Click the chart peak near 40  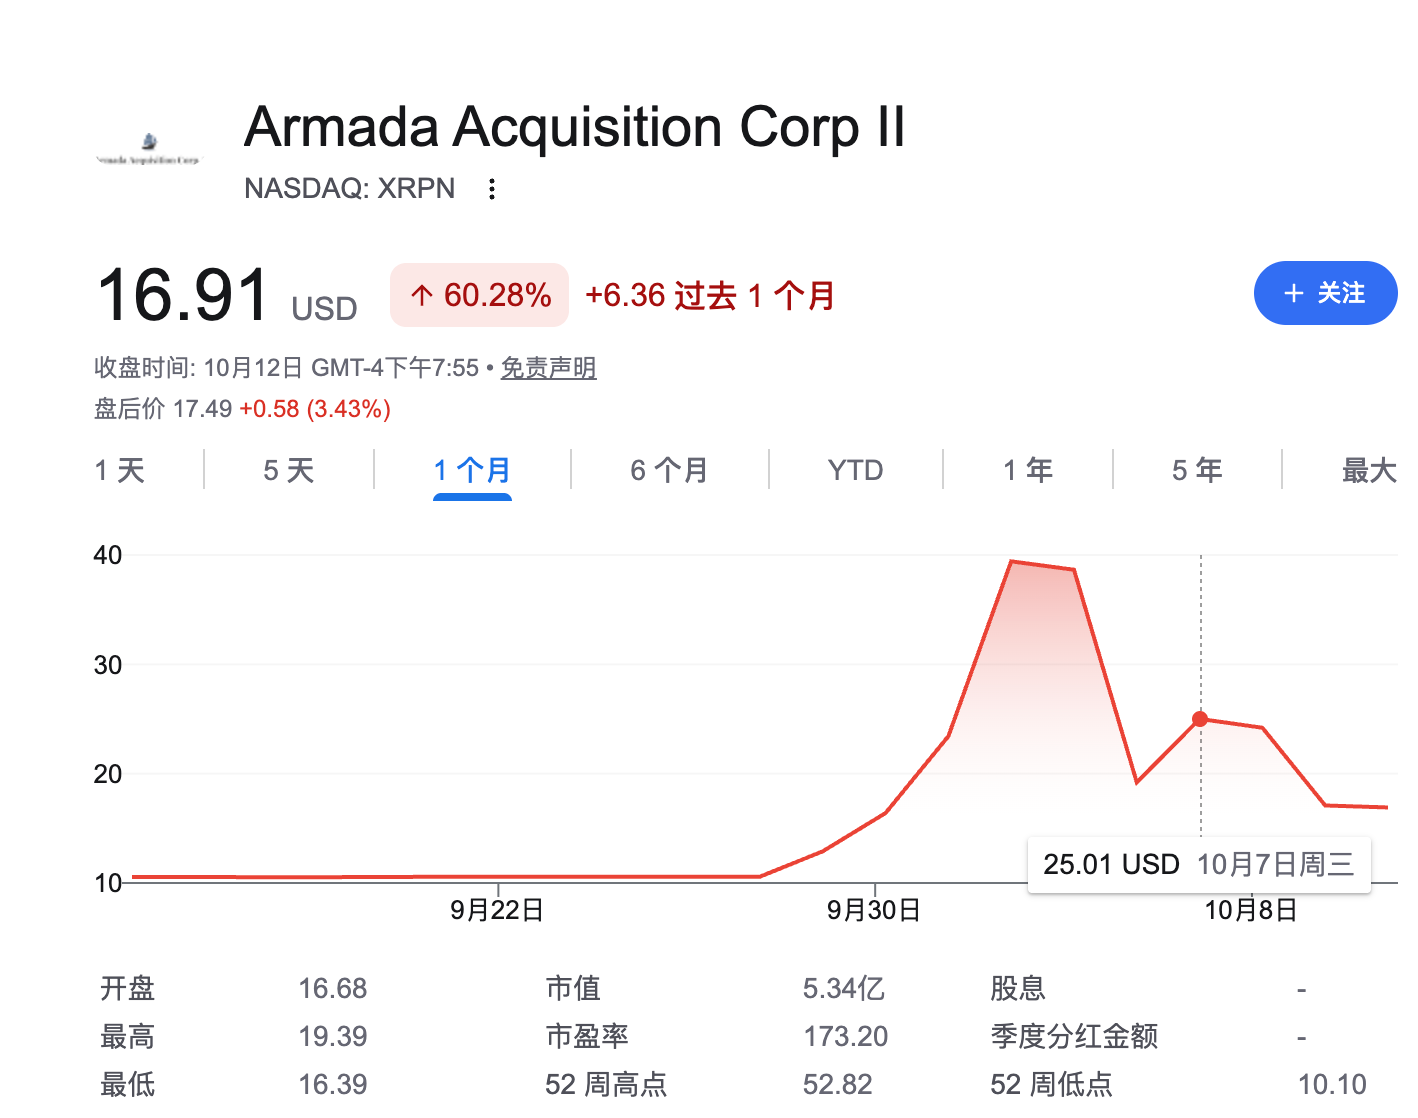point(1012,562)
